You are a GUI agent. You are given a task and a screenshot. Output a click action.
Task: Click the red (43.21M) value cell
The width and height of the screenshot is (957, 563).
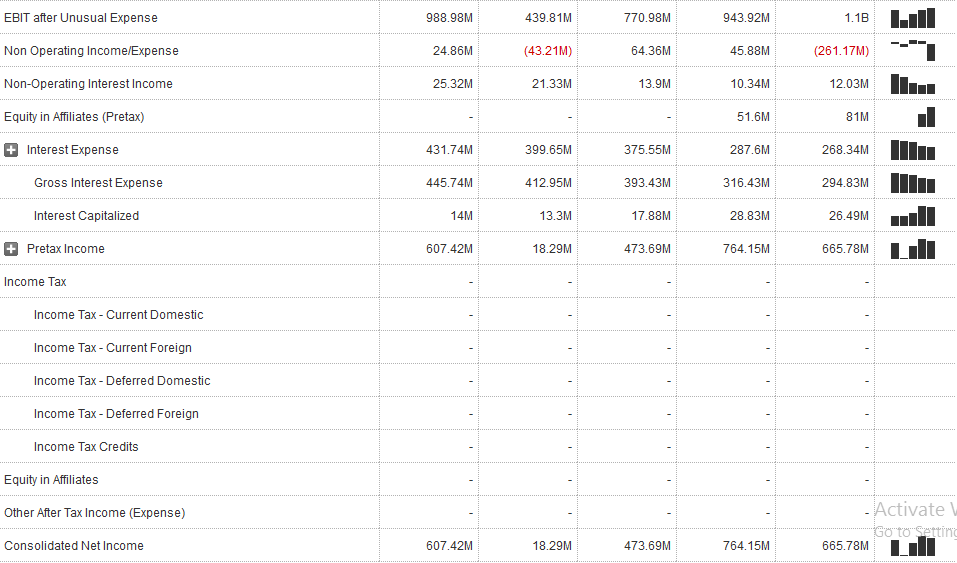[548, 51]
